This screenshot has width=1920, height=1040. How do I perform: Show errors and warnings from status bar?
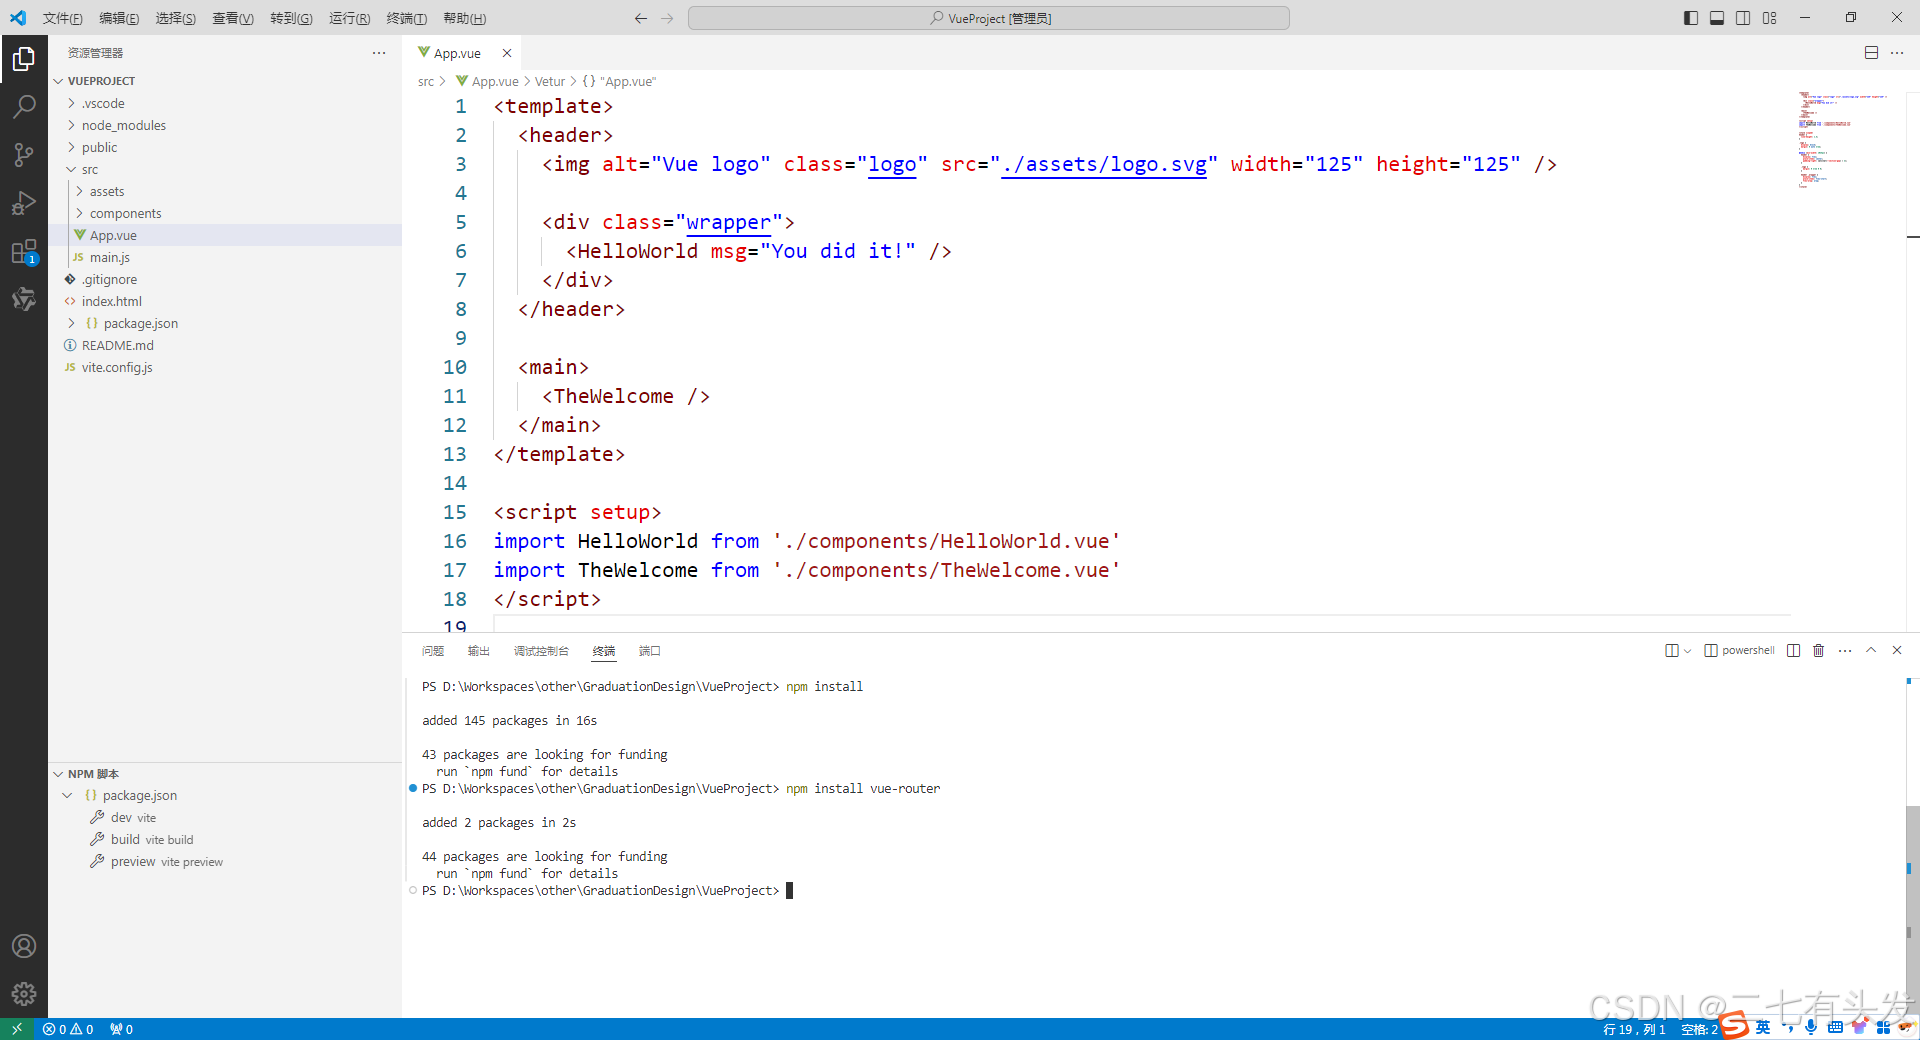(68, 1029)
